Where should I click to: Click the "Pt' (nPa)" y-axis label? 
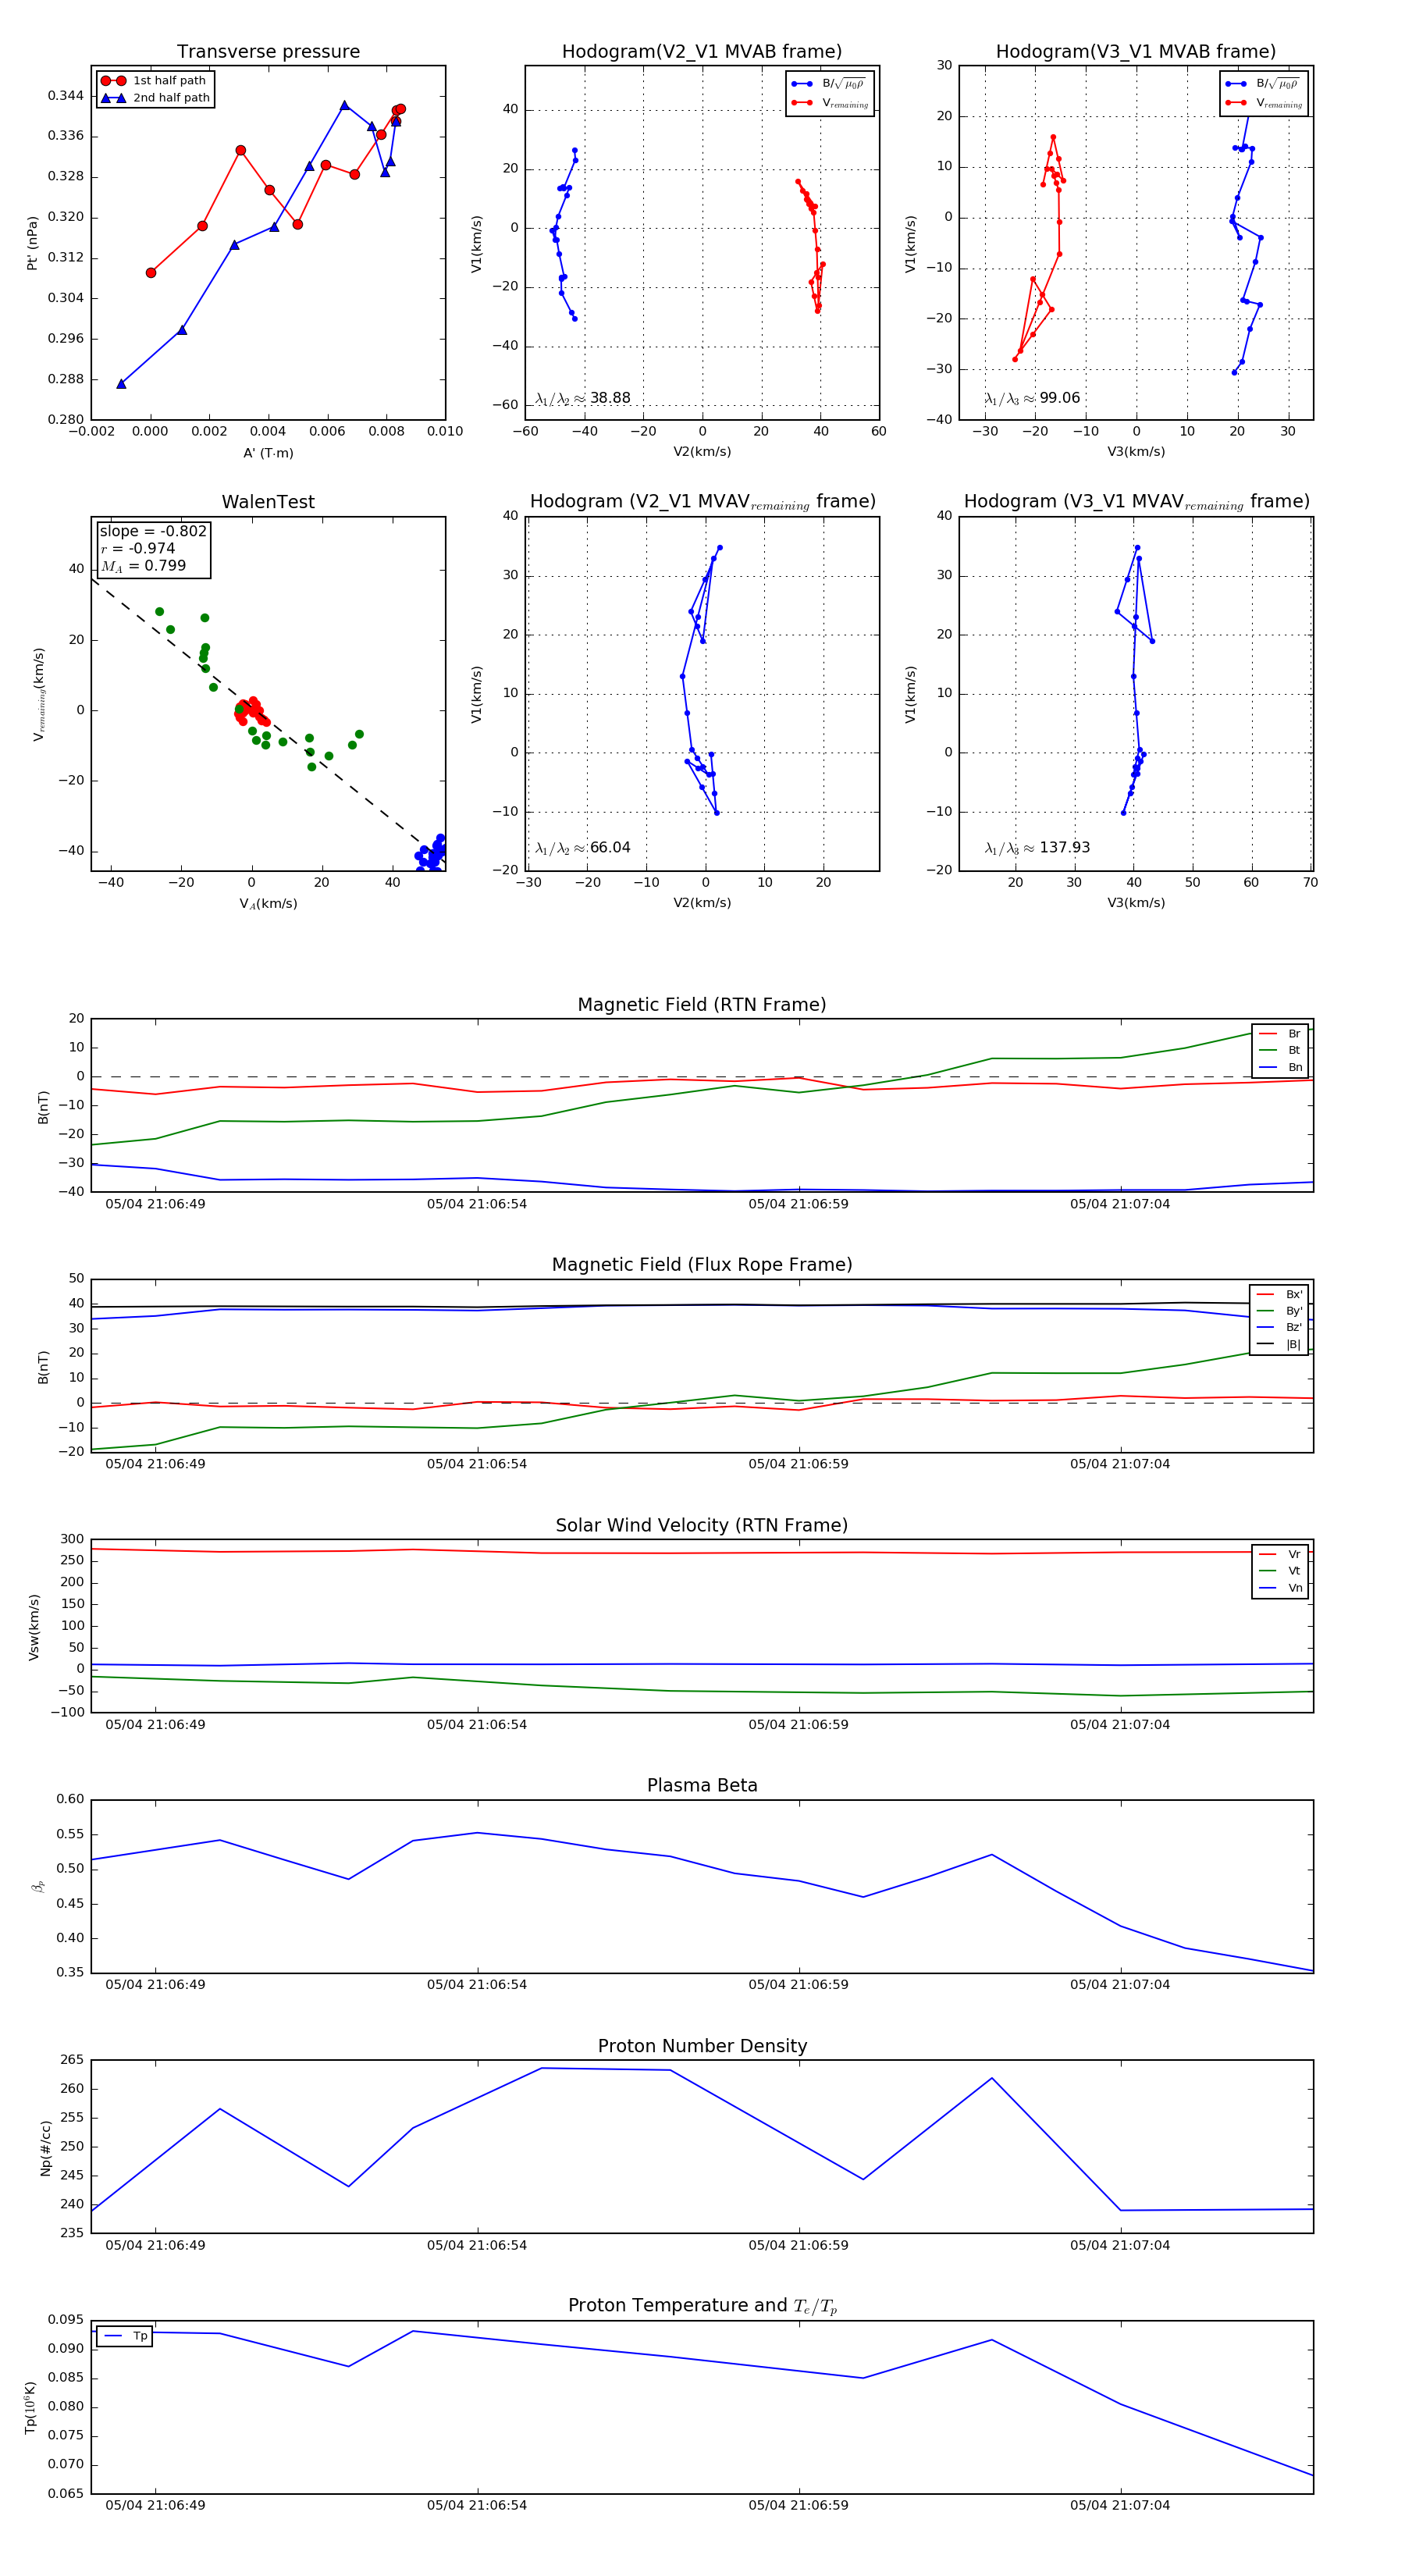coord(32,243)
